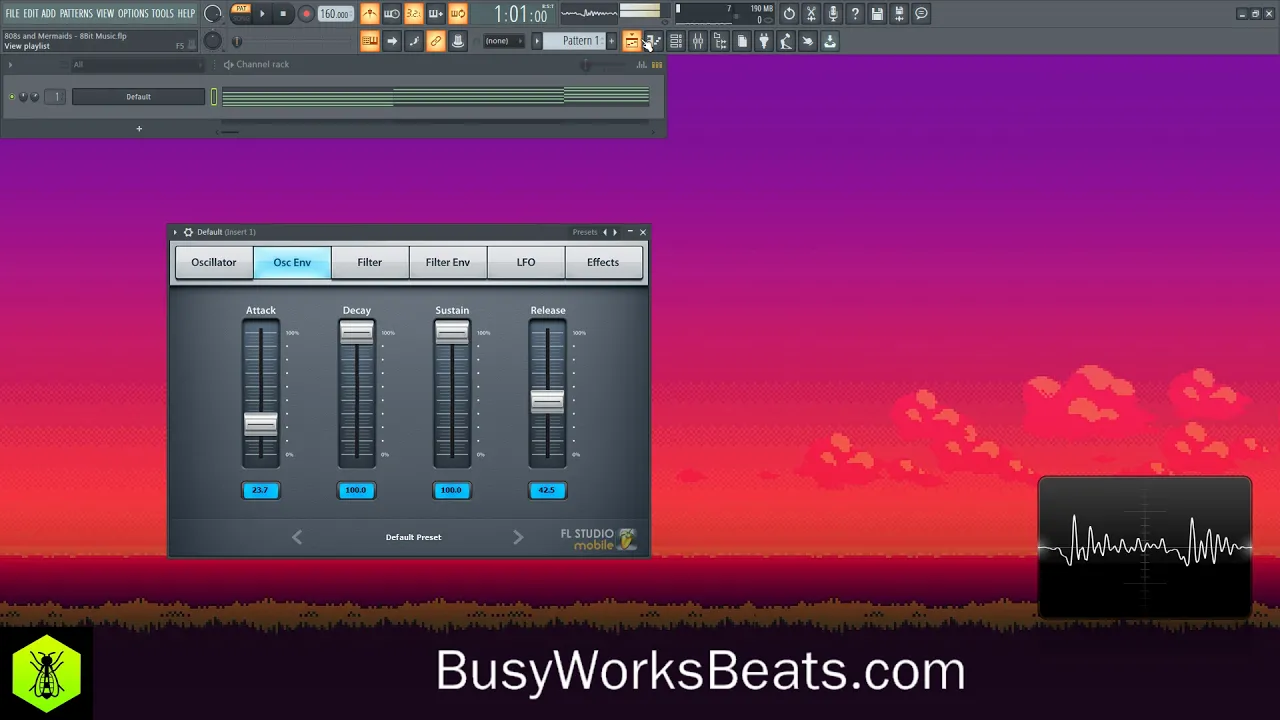The image size is (1280, 720).
Task: Toggle blend recording overdub icon
Action: 436,14
